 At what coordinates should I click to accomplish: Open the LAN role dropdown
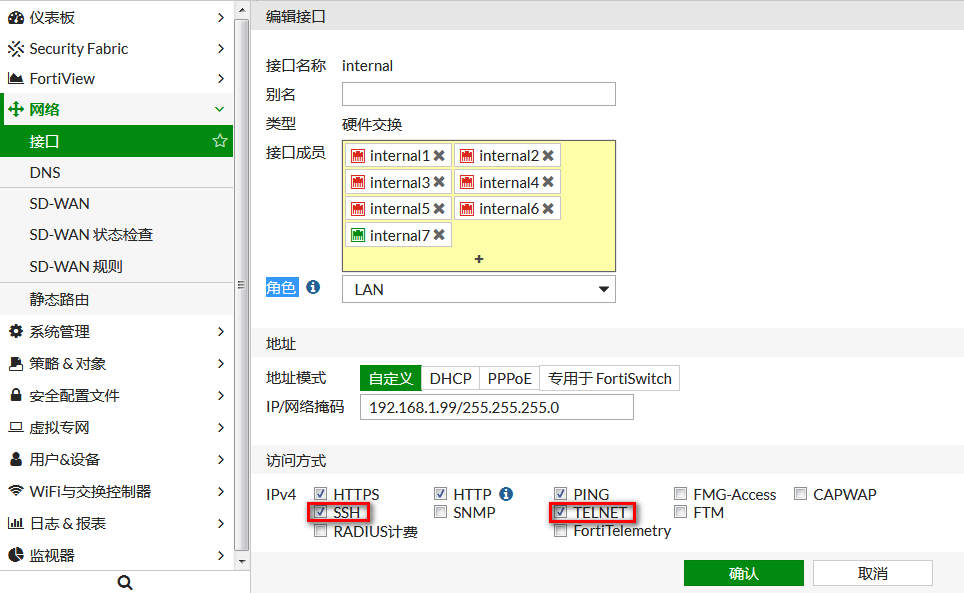(479, 289)
